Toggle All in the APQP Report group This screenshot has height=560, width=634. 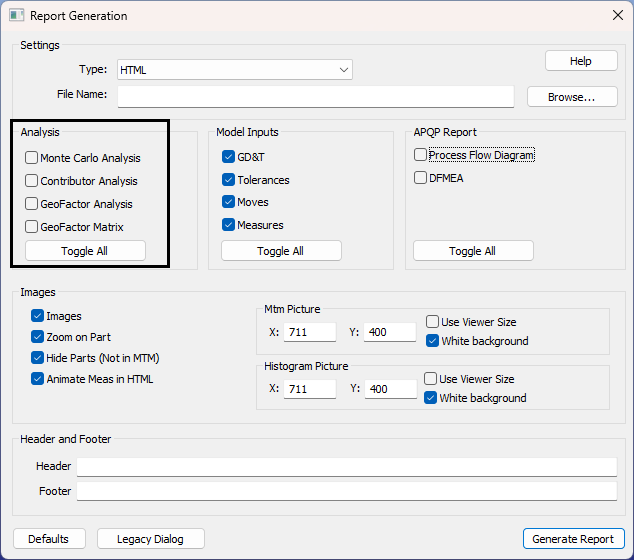(x=473, y=251)
